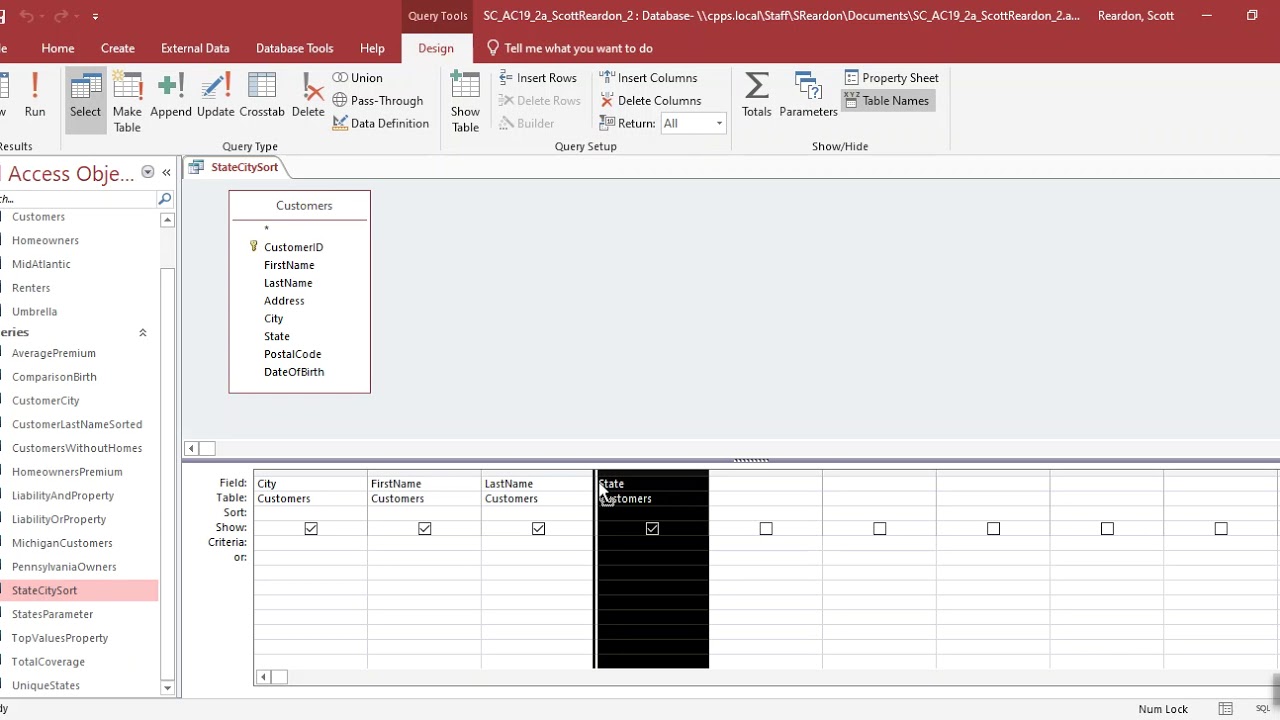Image resolution: width=1280 pixels, height=720 pixels.
Task: Uncheck Show box for FirstName column
Action: click(425, 528)
